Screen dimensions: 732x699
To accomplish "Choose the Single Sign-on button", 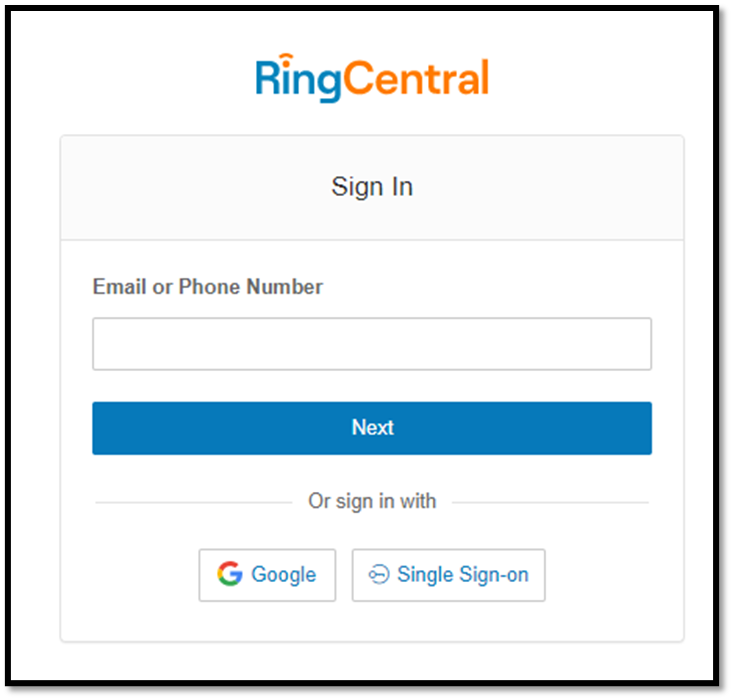I will pyautogui.click(x=449, y=575).
